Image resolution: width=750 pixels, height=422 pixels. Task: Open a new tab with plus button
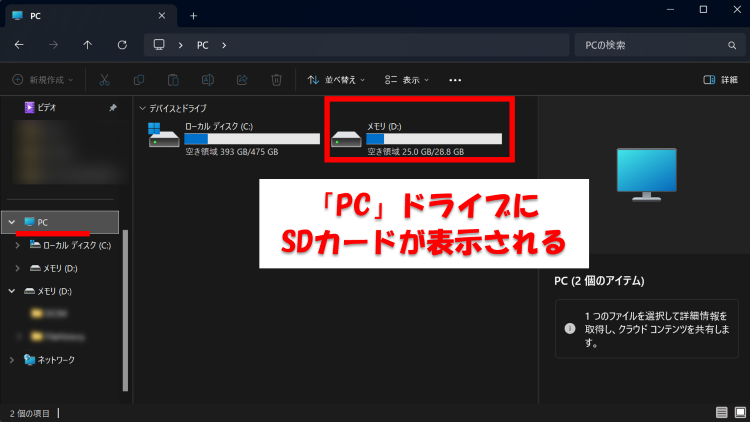click(193, 16)
